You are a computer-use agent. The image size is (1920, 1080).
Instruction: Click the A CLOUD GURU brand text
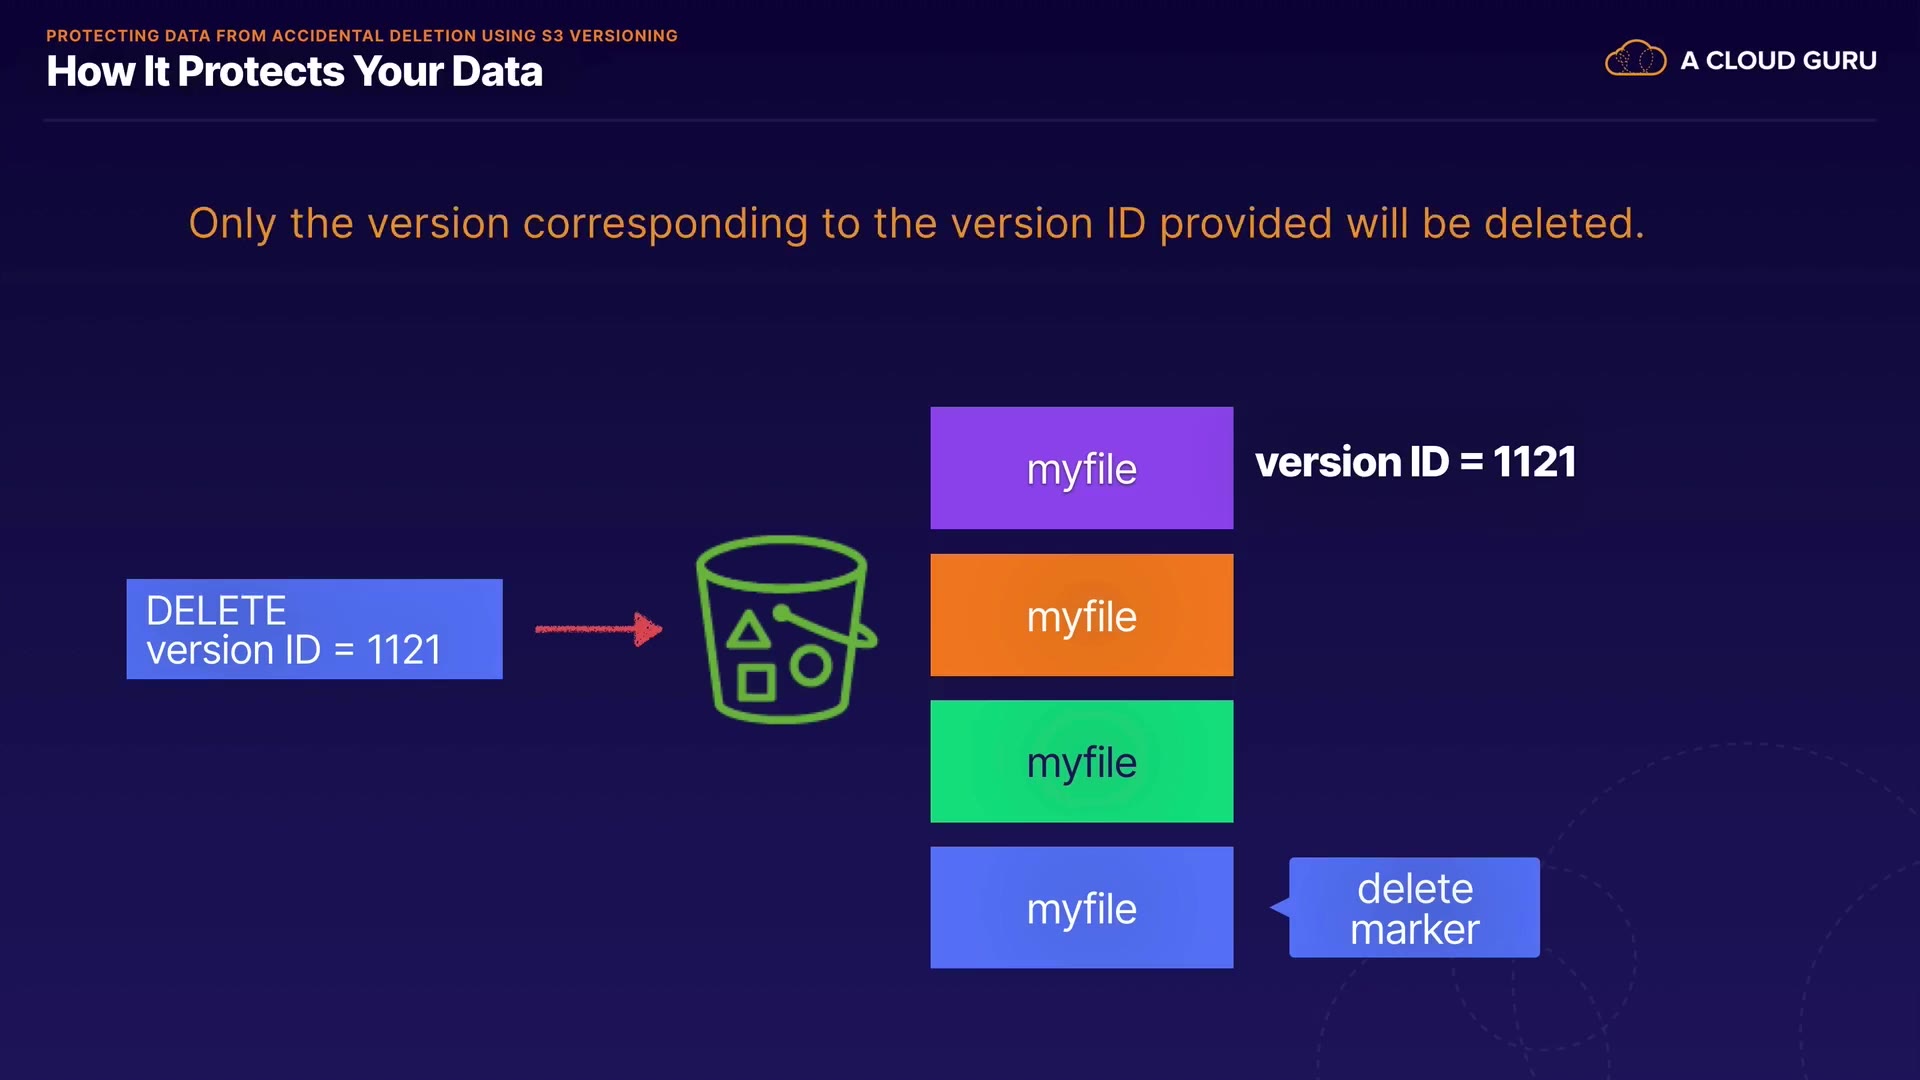(x=1778, y=61)
